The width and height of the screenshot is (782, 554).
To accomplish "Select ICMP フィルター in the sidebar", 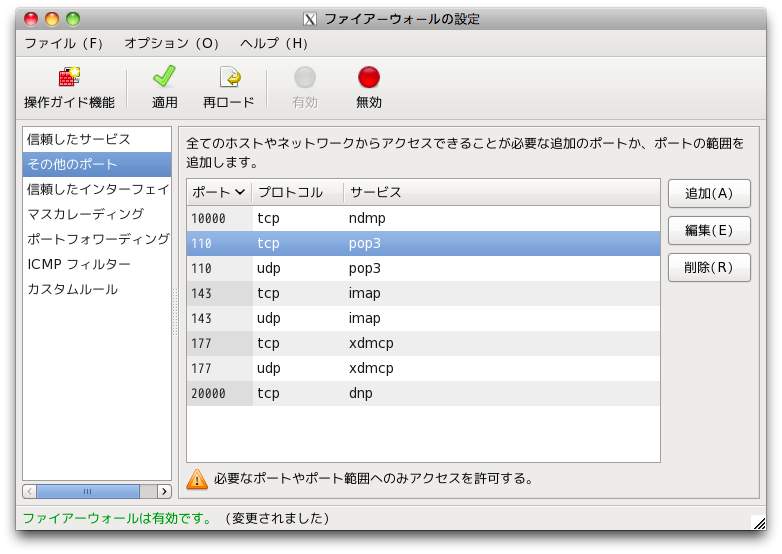I will tap(79, 264).
